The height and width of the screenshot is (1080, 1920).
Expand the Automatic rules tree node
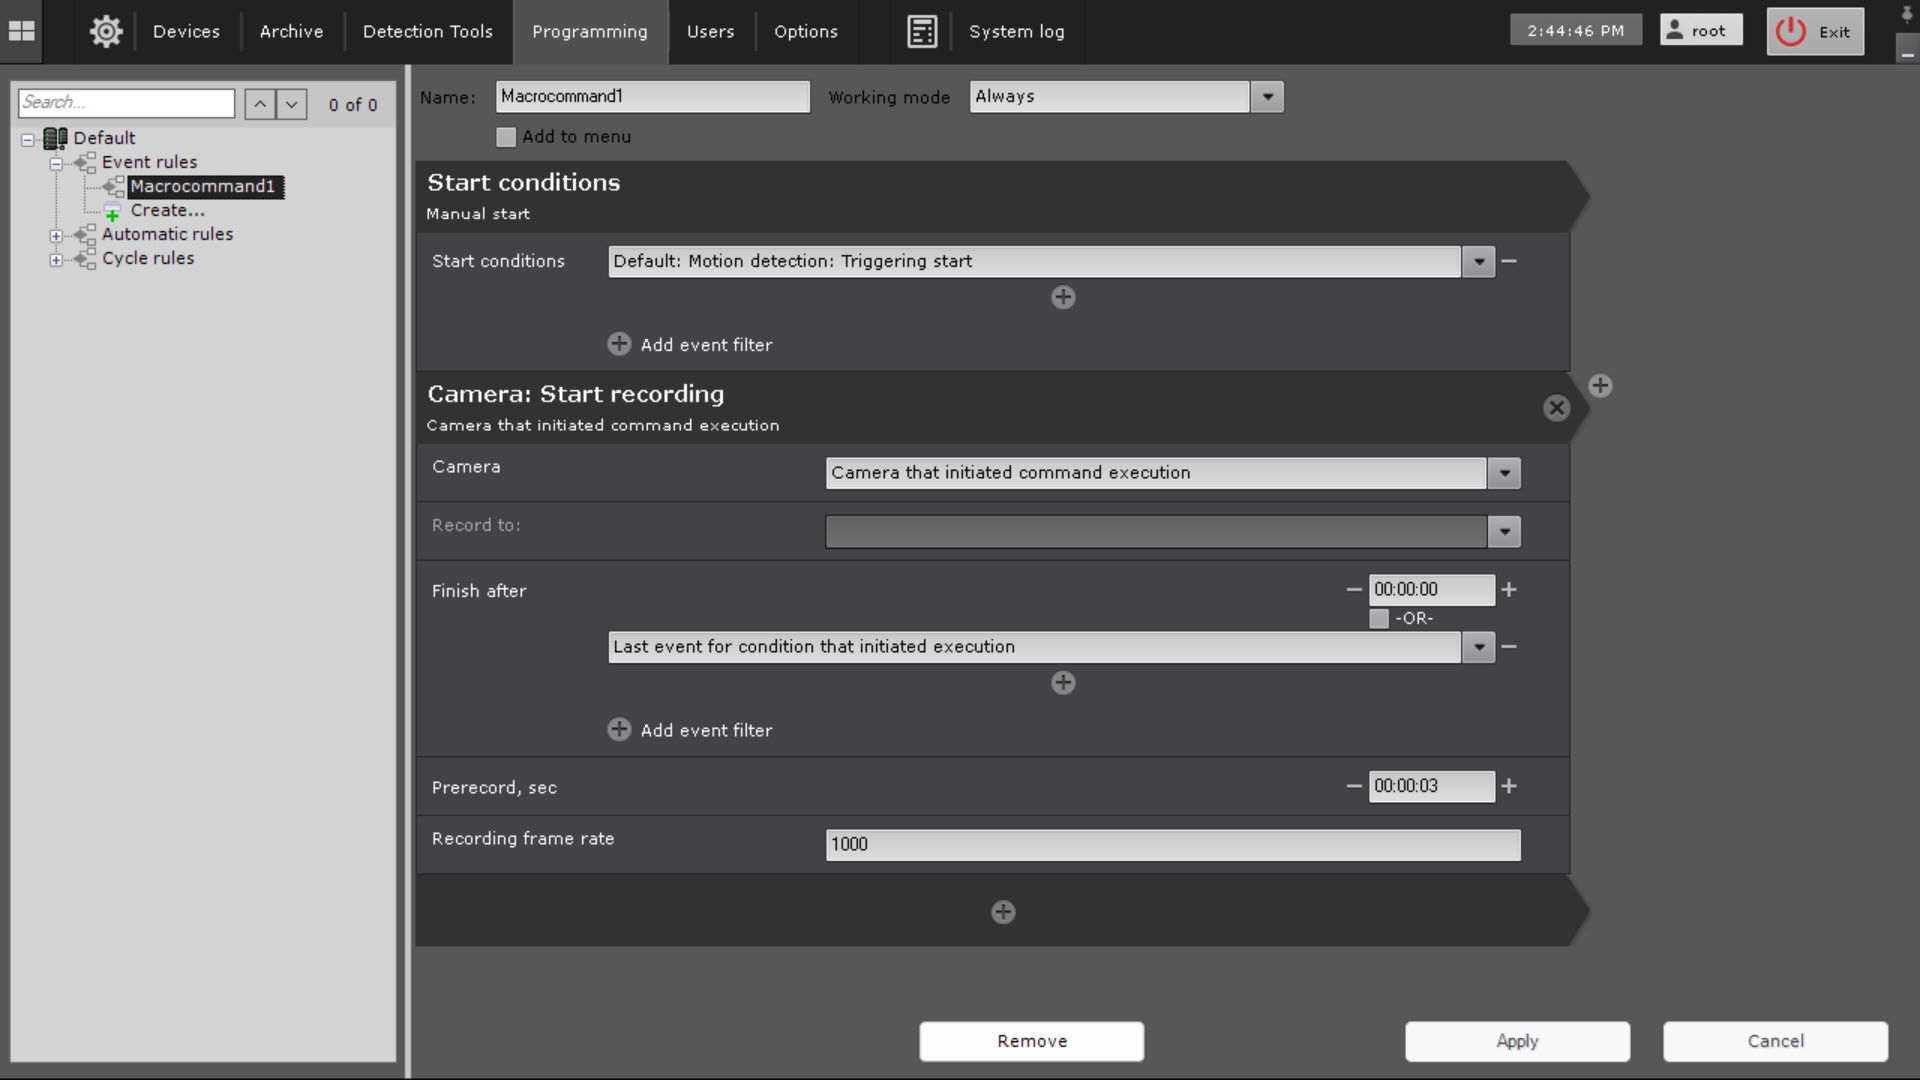57,235
